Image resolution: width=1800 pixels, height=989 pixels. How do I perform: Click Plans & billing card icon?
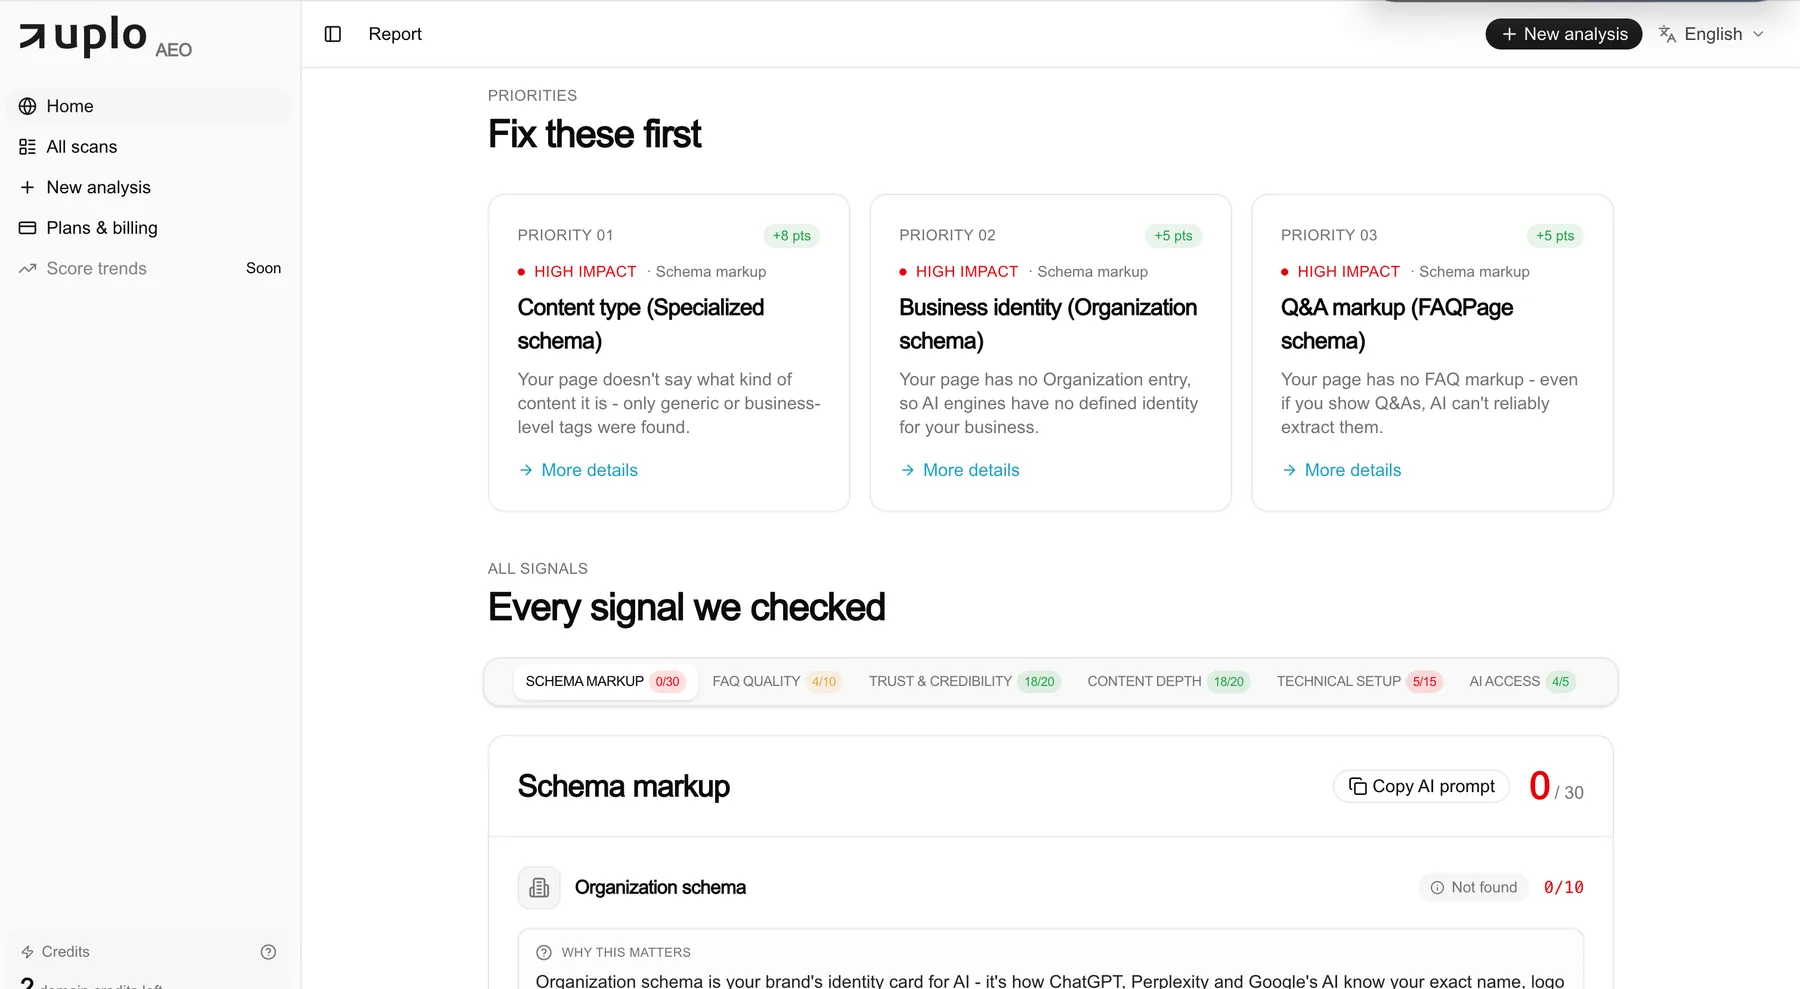coord(28,228)
